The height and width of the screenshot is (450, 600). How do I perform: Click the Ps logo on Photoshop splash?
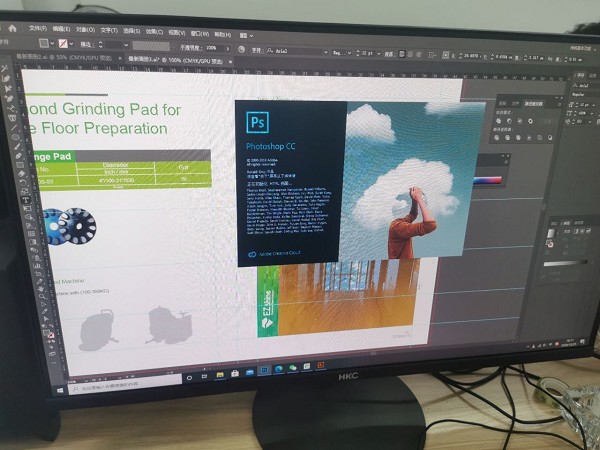click(258, 122)
